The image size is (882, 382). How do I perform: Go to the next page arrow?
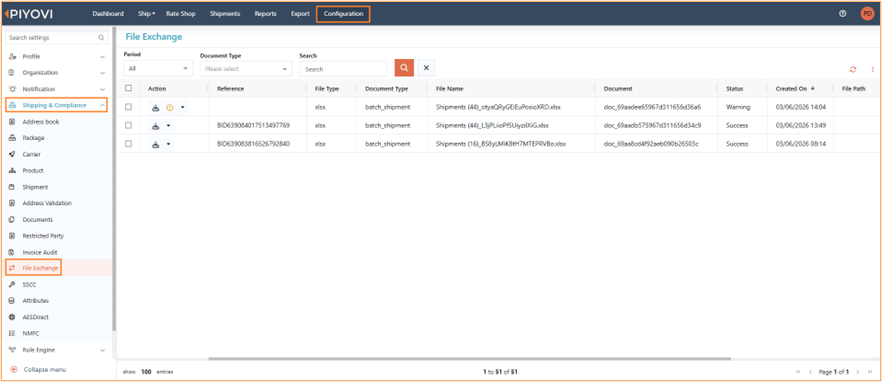[x=858, y=372]
